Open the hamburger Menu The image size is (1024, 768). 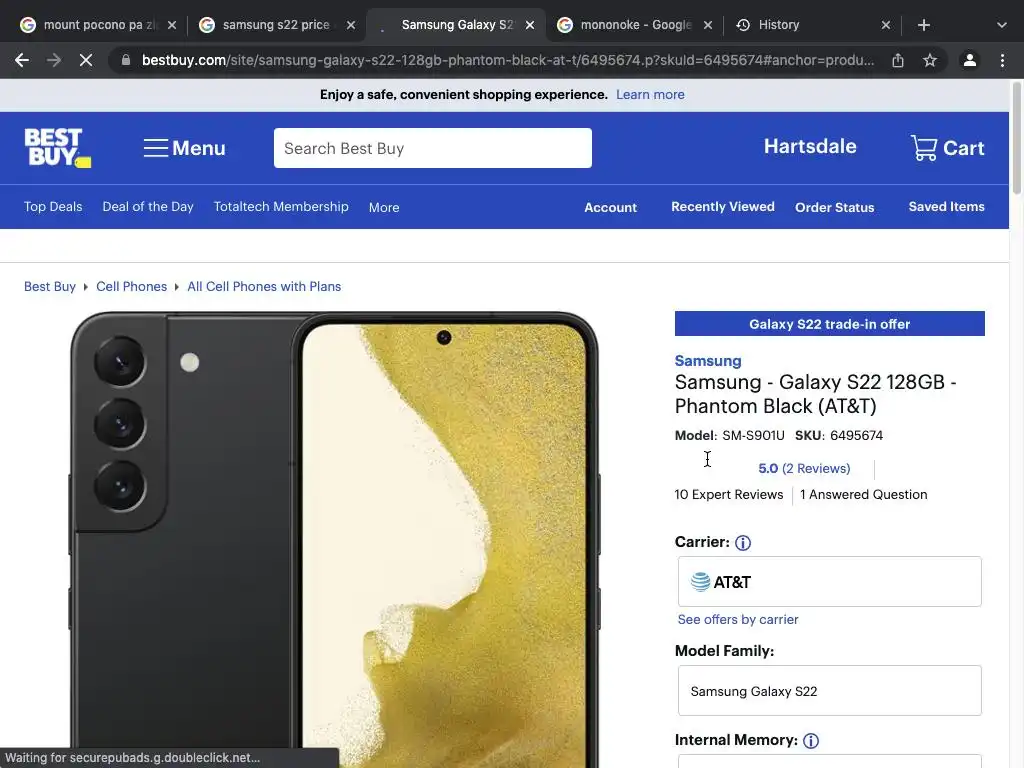pyautogui.click(x=184, y=148)
